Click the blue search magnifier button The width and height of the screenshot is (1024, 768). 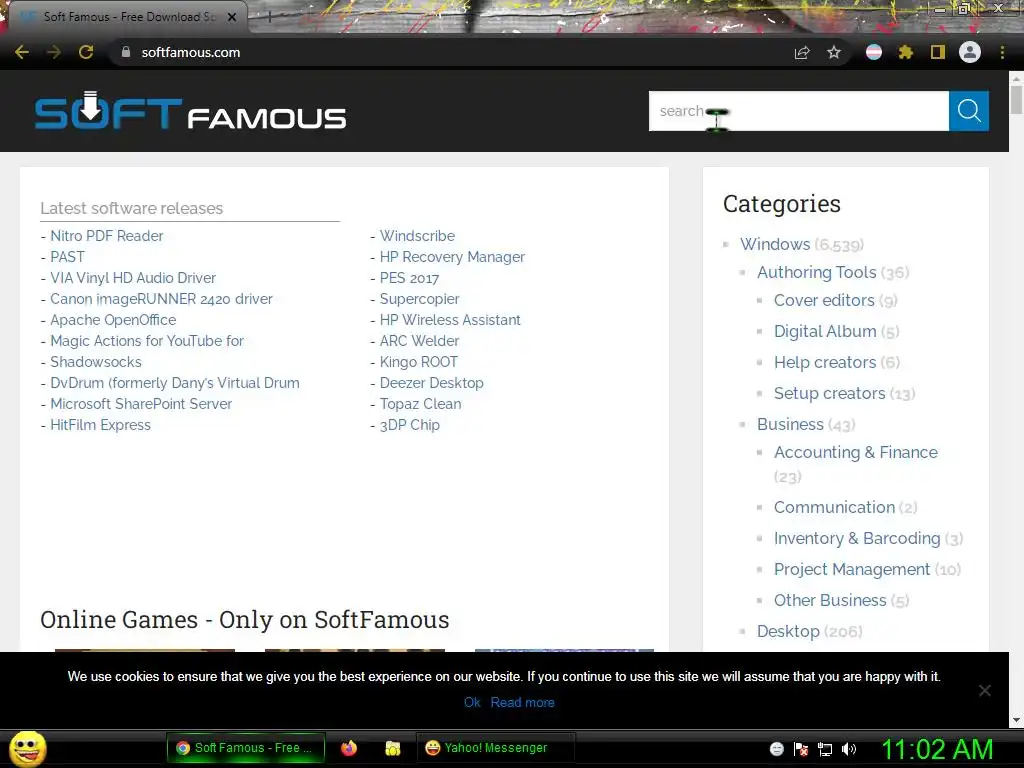click(x=968, y=111)
